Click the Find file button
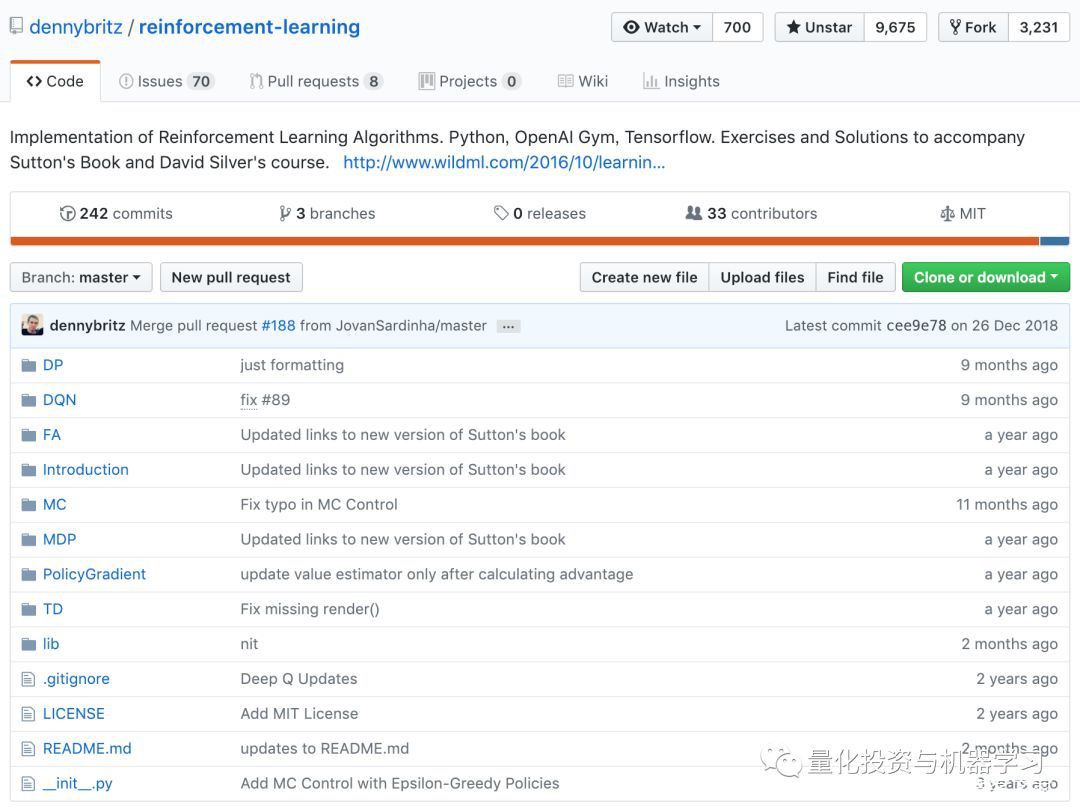 (855, 277)
